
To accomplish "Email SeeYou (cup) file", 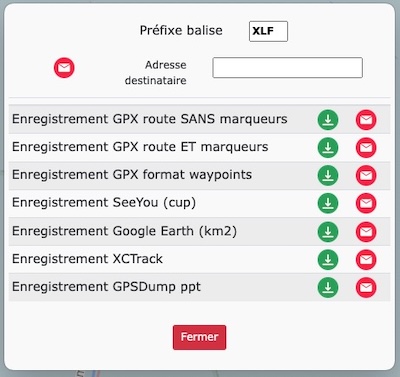I will click(x=366, y=203).
